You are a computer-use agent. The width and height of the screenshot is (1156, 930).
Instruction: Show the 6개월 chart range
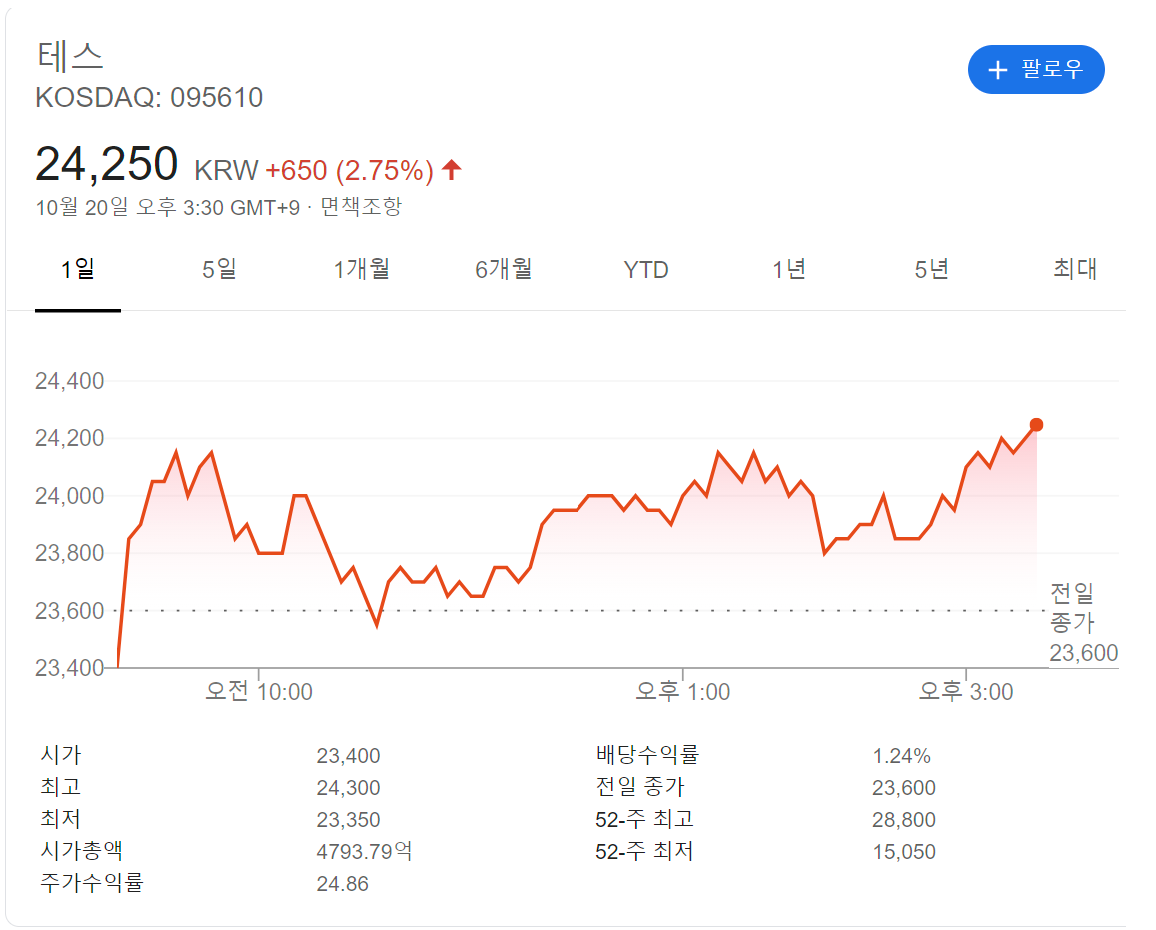[503, 269]
